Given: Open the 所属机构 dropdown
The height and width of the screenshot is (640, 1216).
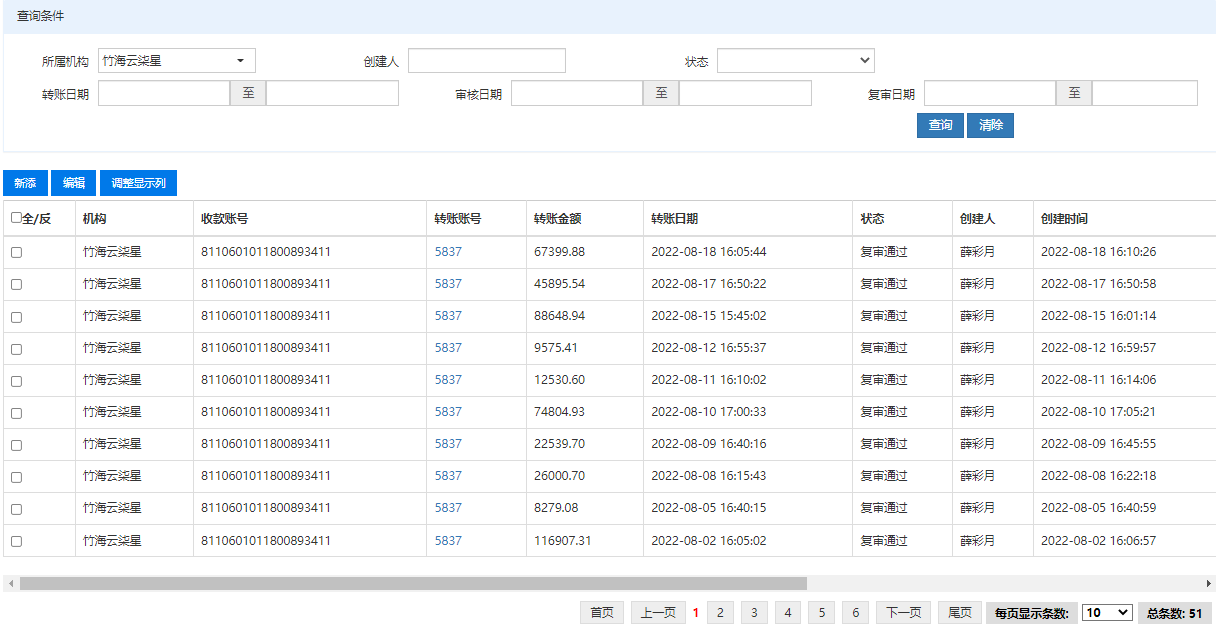Looking at the screenshot, I should click(177, 61).
